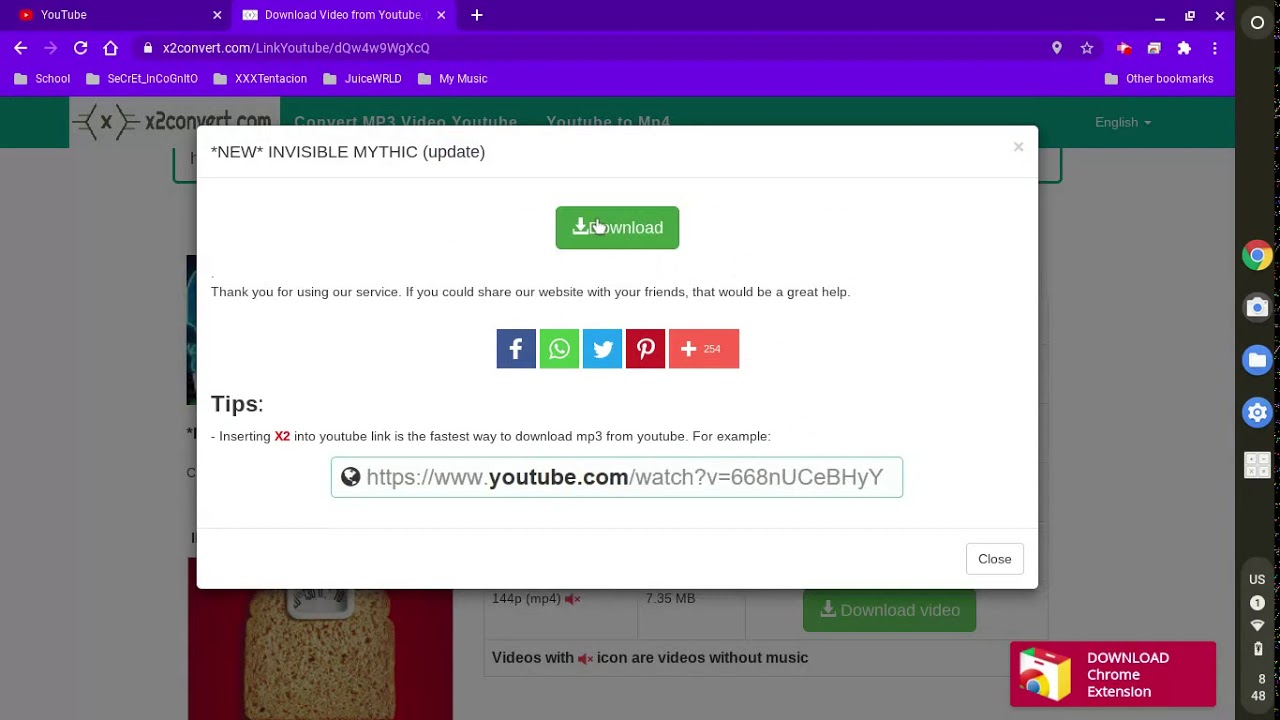Screen dimensions: 1280x720
Task: Close the dialog with the X icon
Action: pyautogui.click(x=1018, y=147)
